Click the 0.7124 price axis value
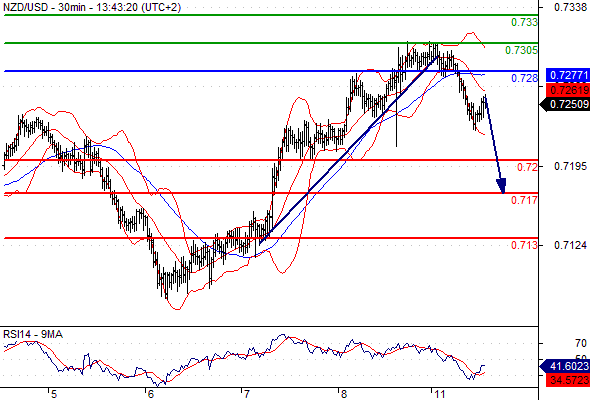 click(x=570, y=245)
